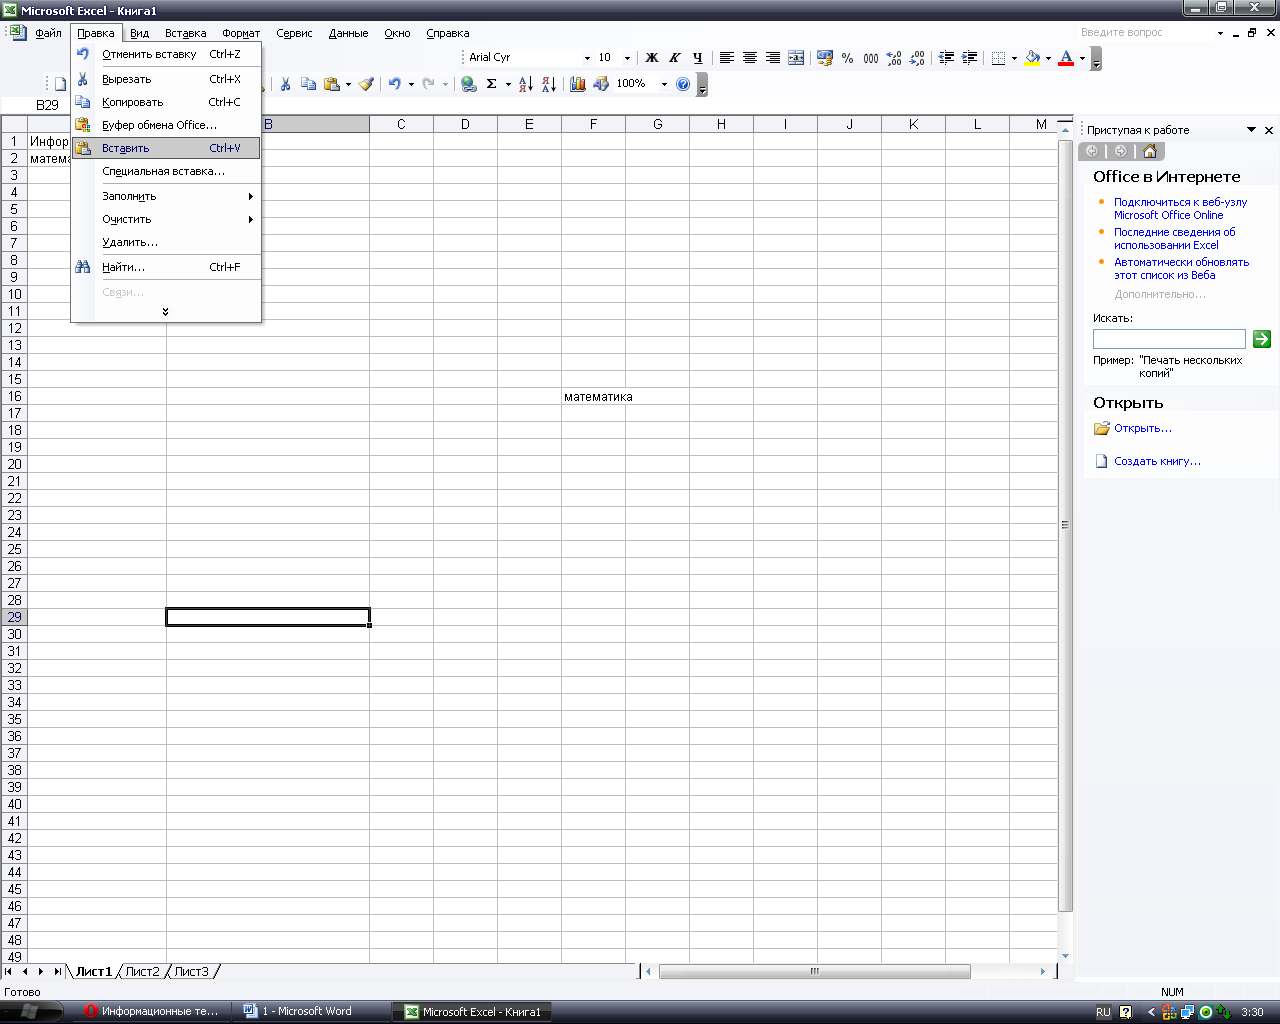
Task: Open the Paste options dropdown arrow
Action: (348, 84)
